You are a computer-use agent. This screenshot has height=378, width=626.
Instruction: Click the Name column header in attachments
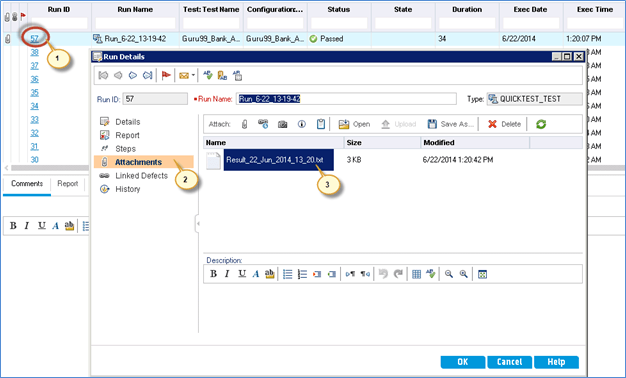point(273,142)
